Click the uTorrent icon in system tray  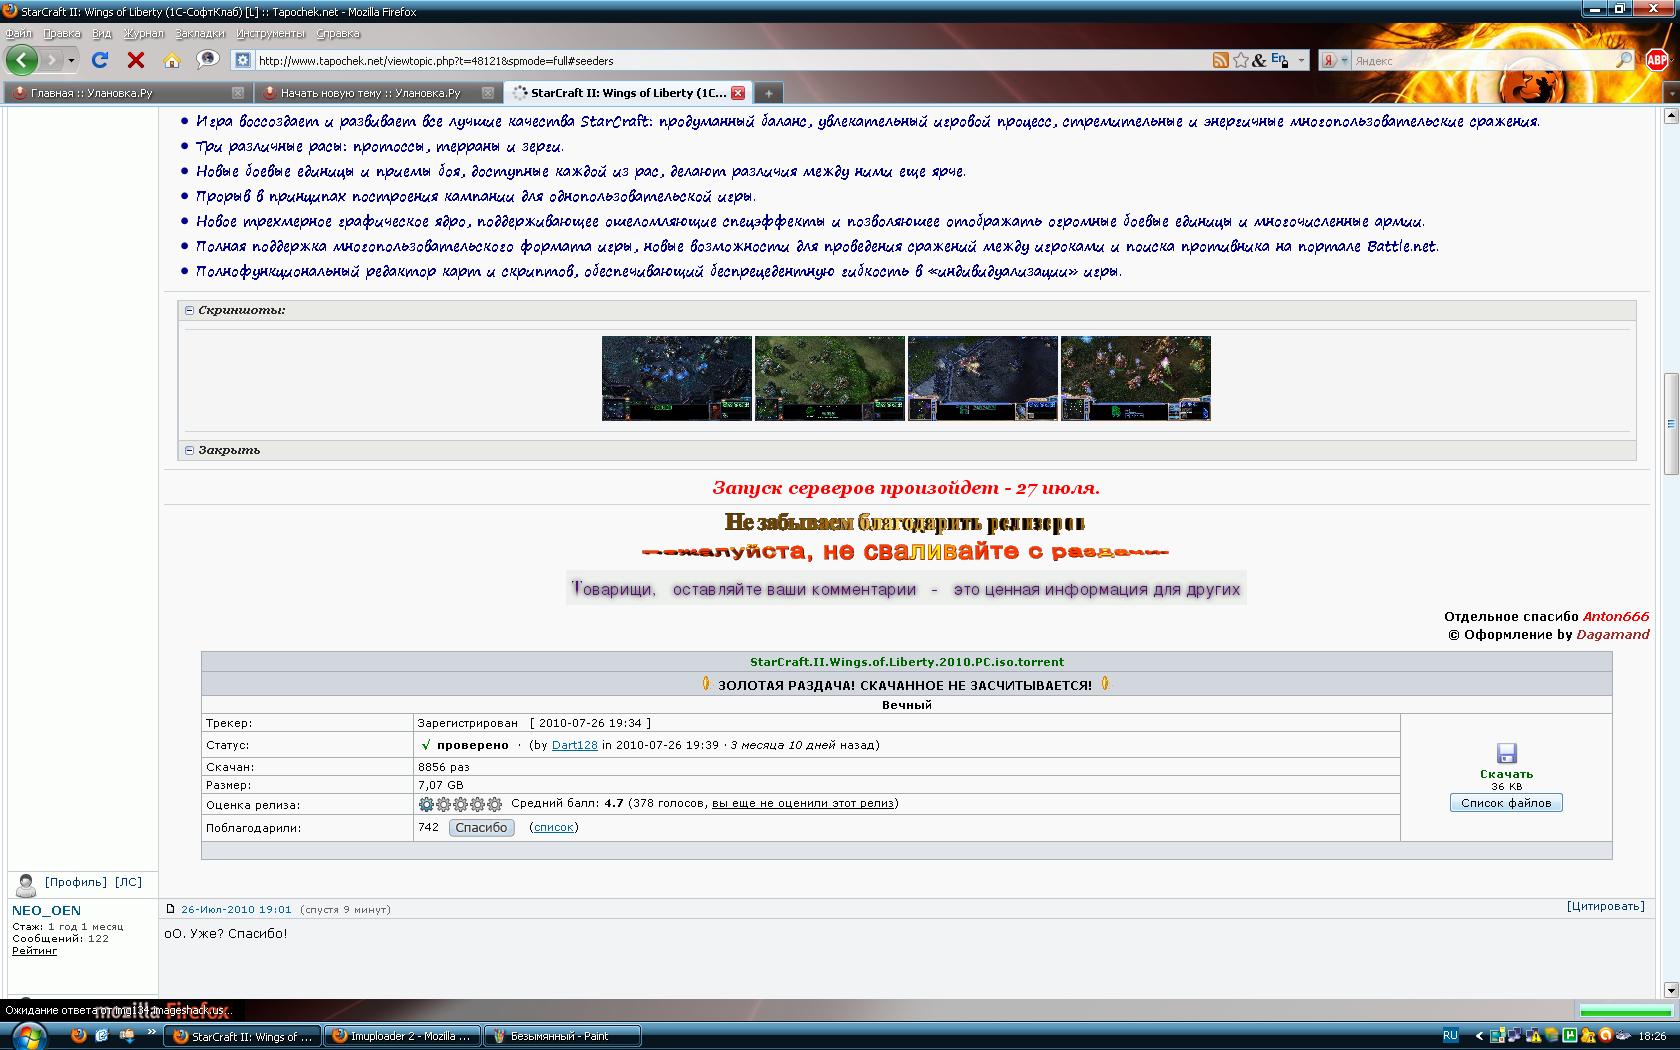tap(1572, 1036)
